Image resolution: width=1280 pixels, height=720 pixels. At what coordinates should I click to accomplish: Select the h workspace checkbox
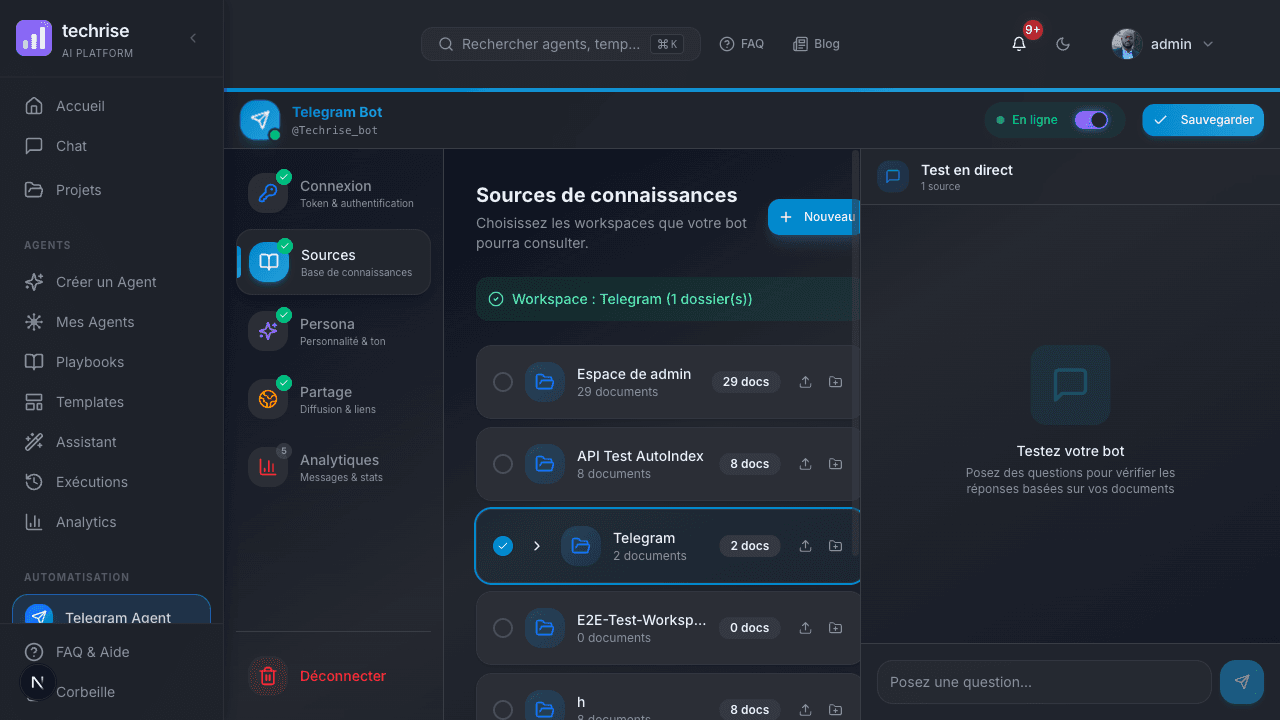503,710
